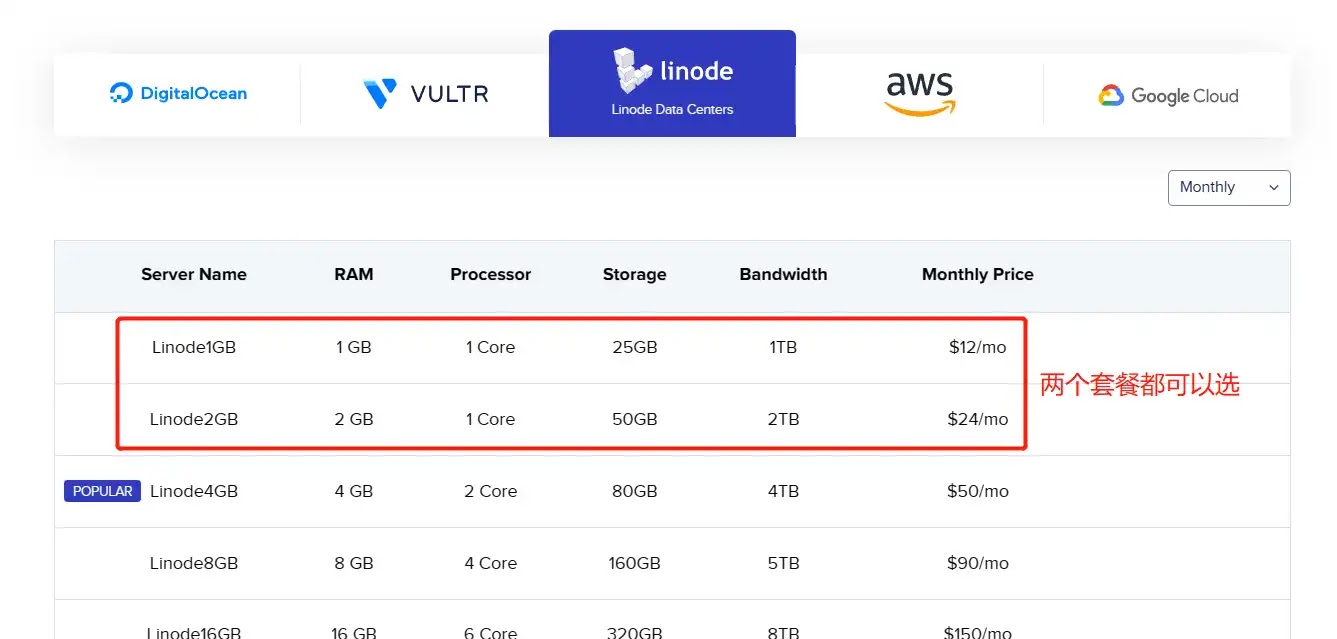
Task: Select the Linode2GB server row
Action: pyautogui.click(x=672, y=420)
